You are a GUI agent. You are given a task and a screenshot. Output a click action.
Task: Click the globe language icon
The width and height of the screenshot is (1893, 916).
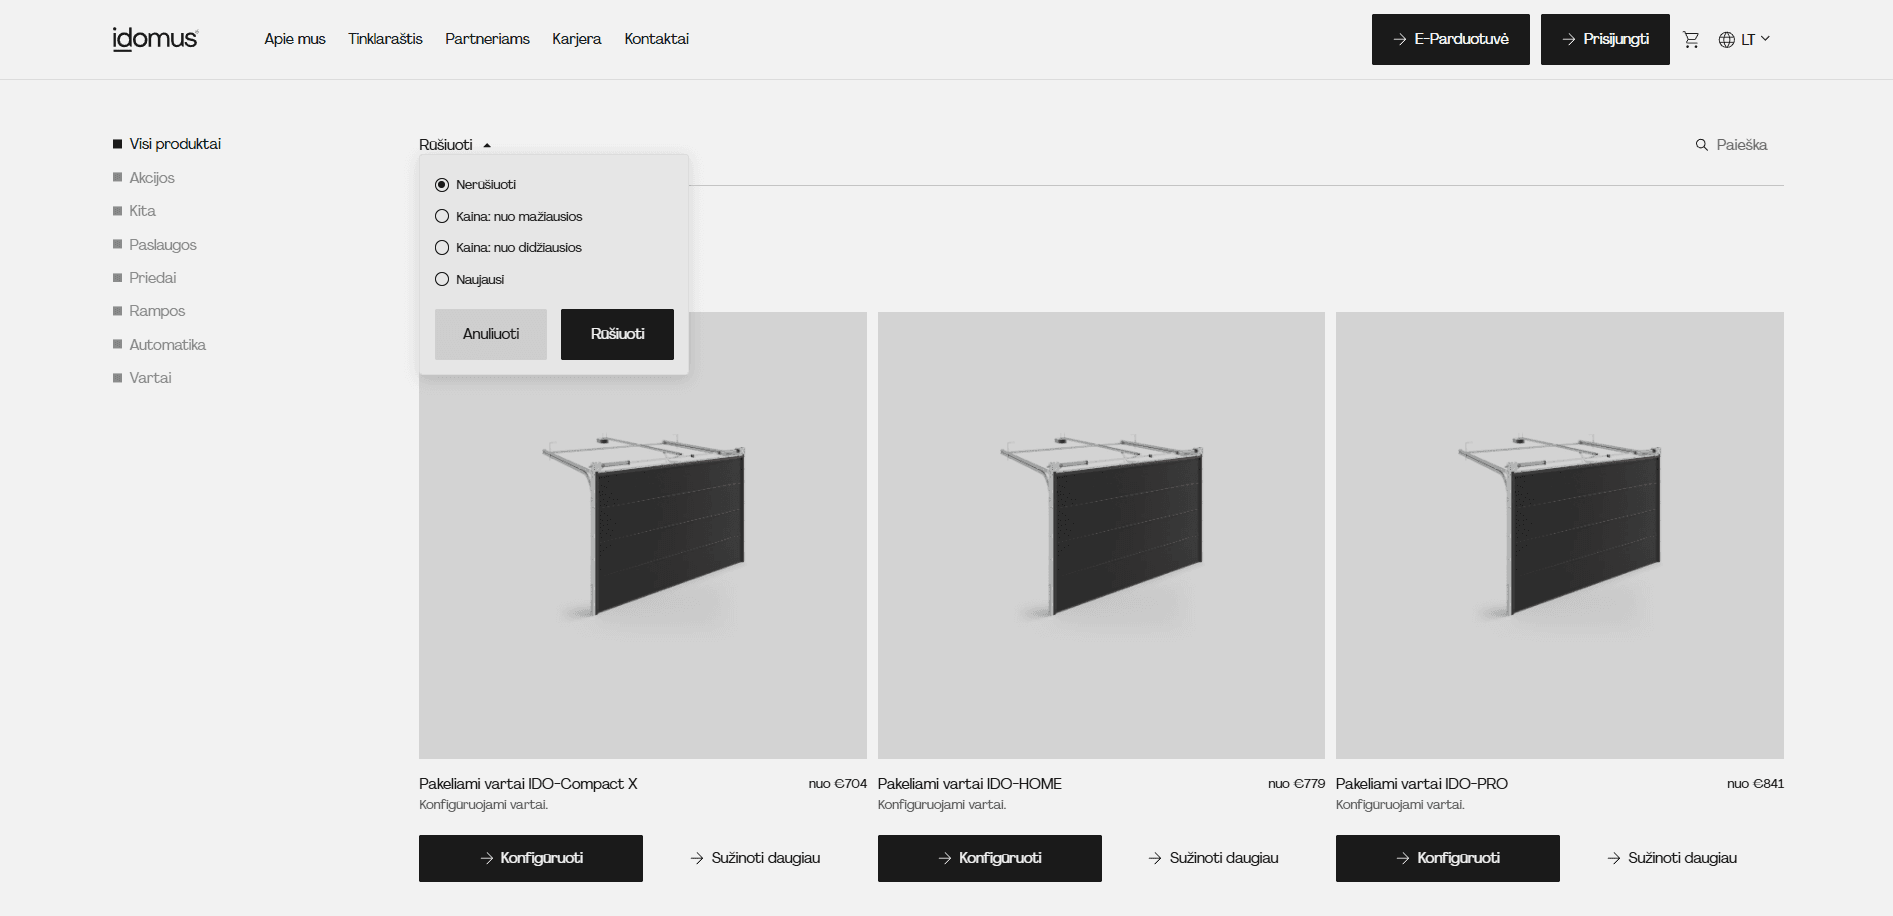[1726, 40]
